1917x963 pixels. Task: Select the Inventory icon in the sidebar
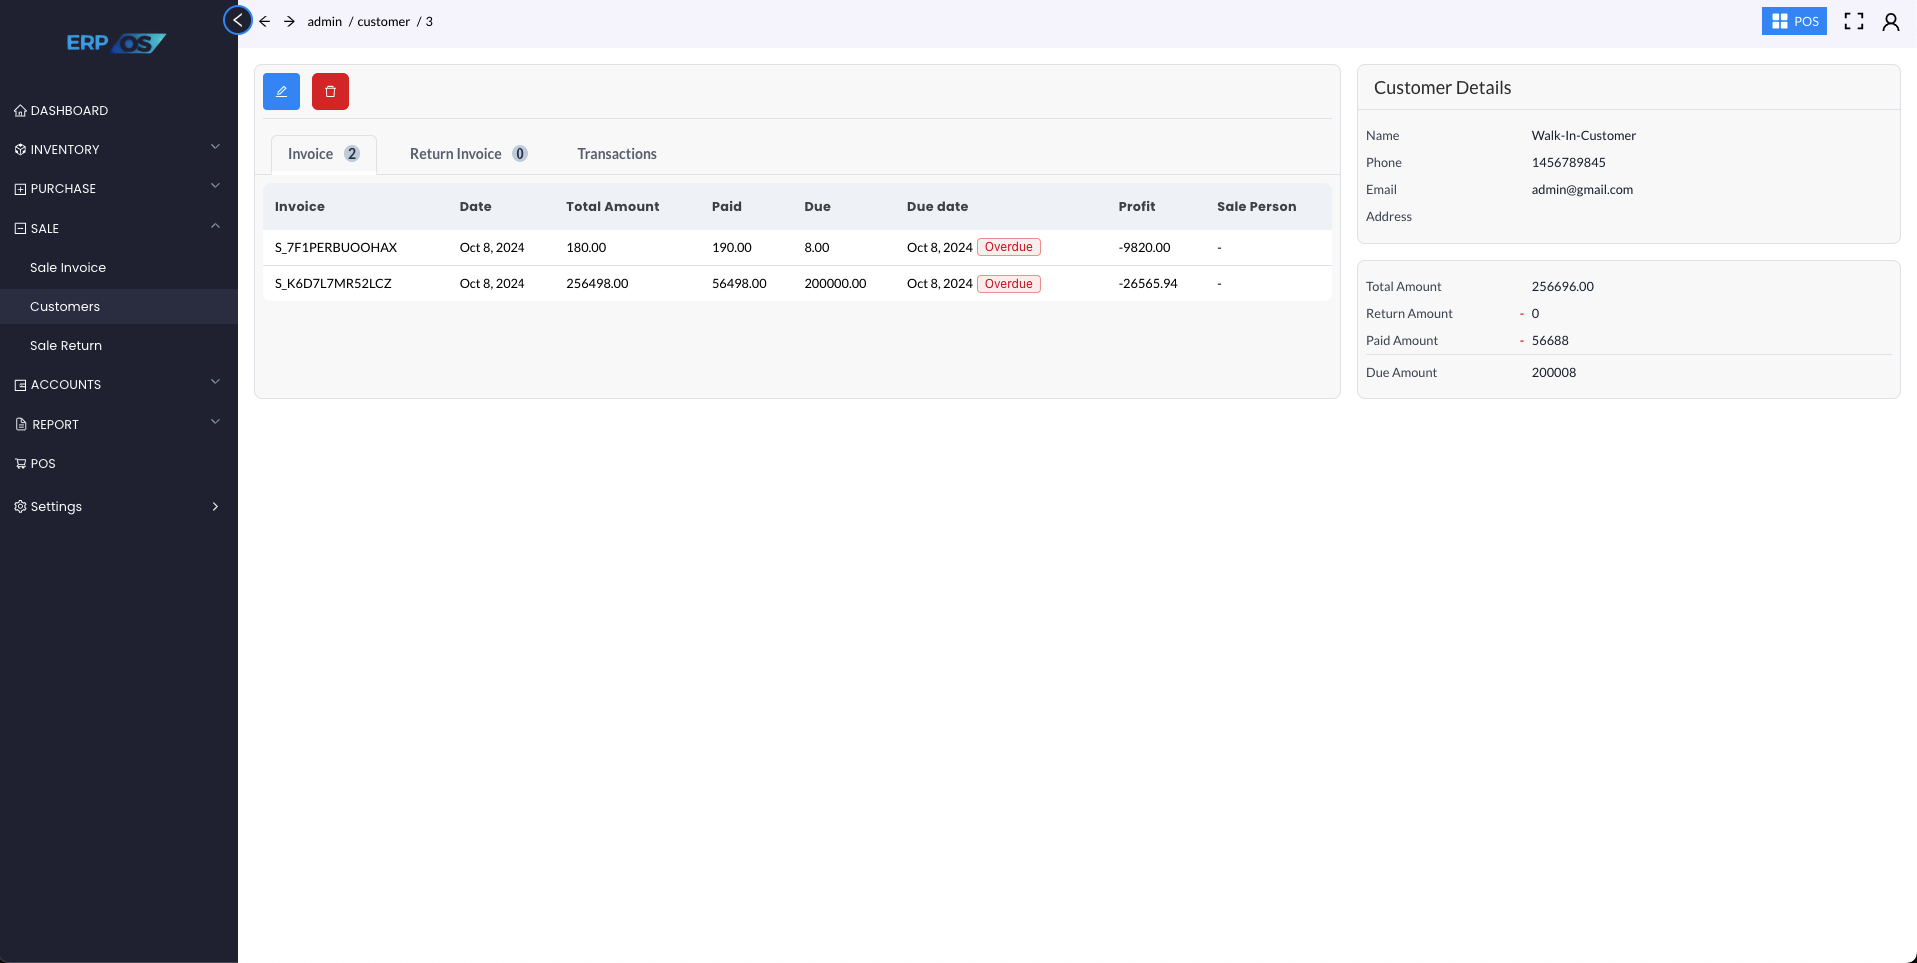[20, 149]
